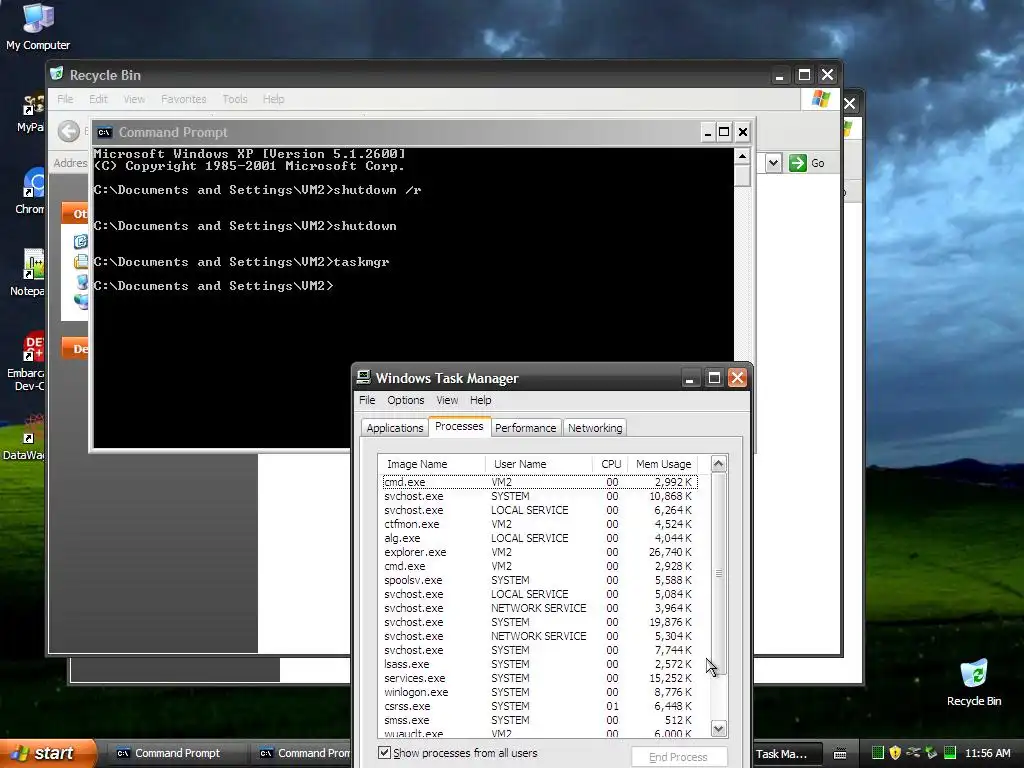Select lsass.exe process row
This screenshot has height=768, width=1024.
pos(539,664)
